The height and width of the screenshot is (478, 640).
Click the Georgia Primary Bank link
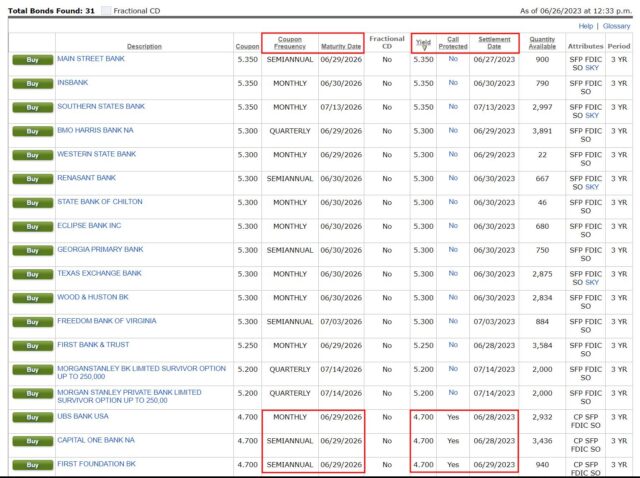[100, 249]
